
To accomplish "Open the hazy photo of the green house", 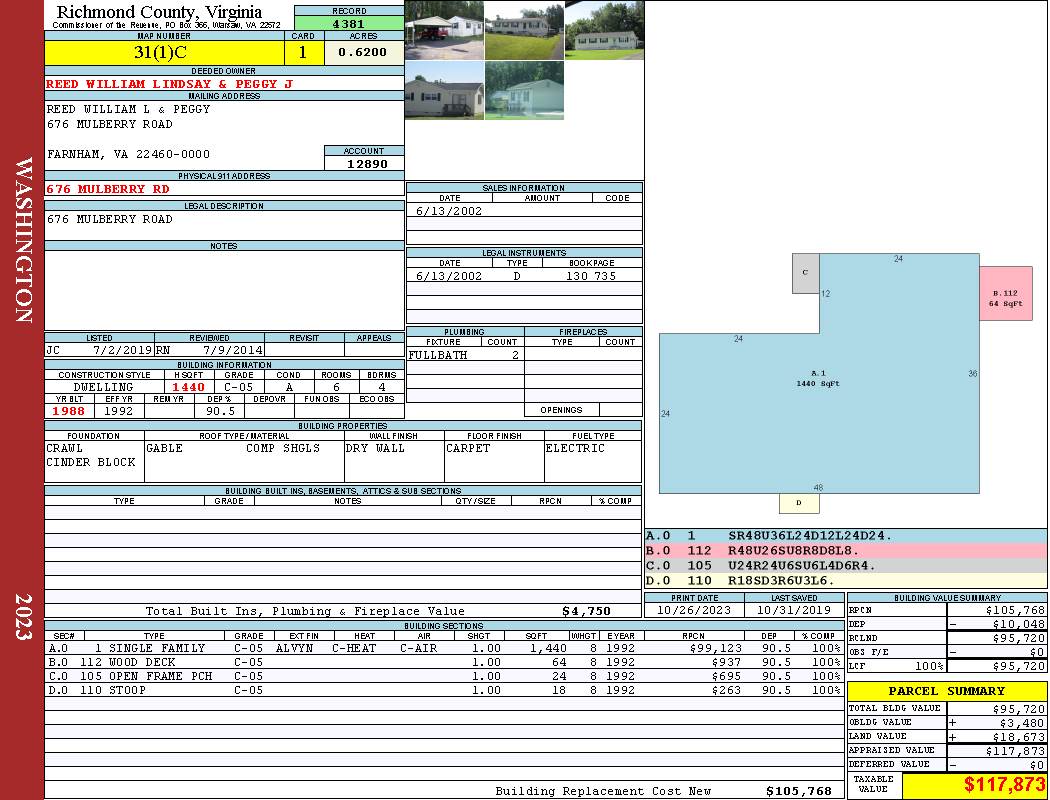I will point(524,90).
